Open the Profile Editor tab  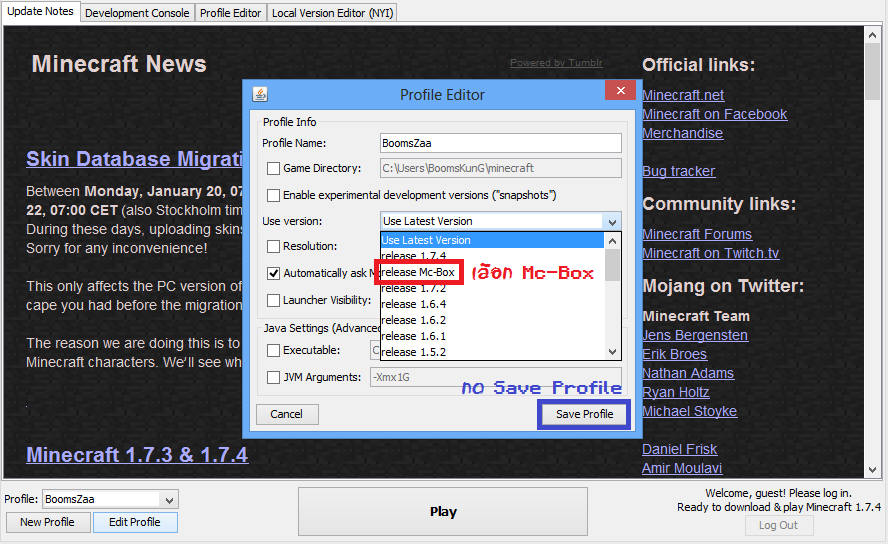[230, 13]
